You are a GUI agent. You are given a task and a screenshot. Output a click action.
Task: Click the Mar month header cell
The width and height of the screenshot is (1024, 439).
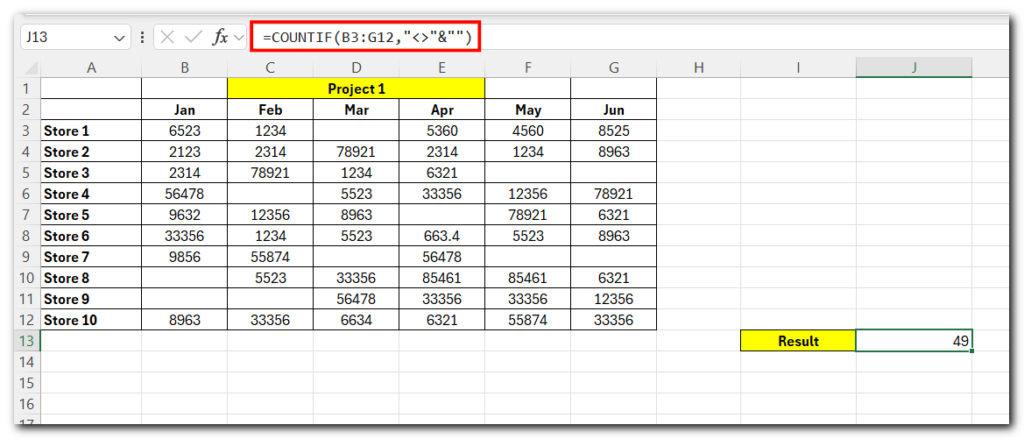click(356, 110)
